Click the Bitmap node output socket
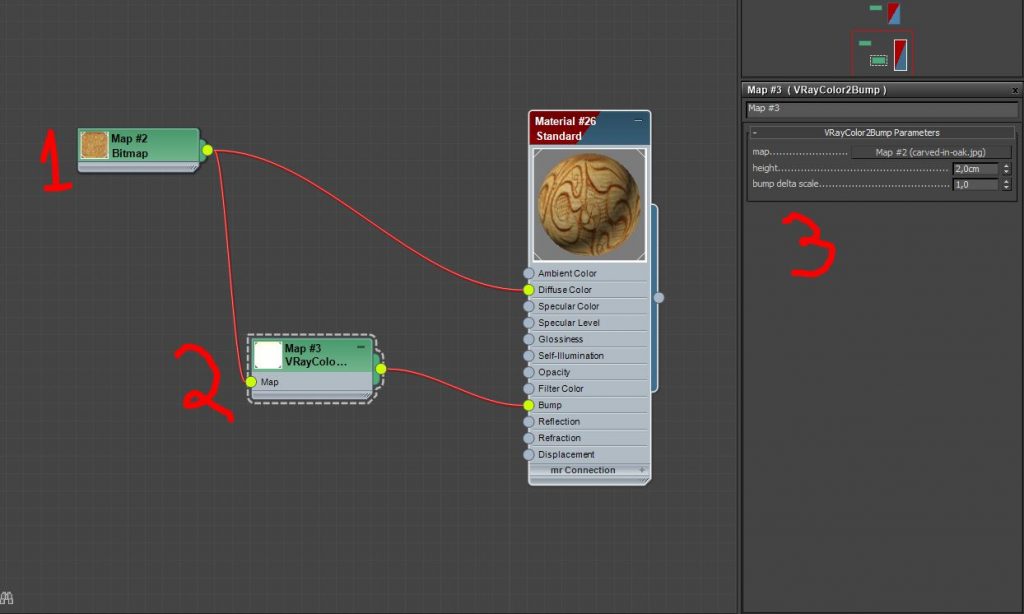This screenshot has height=614, width=1024. point(207,151)
